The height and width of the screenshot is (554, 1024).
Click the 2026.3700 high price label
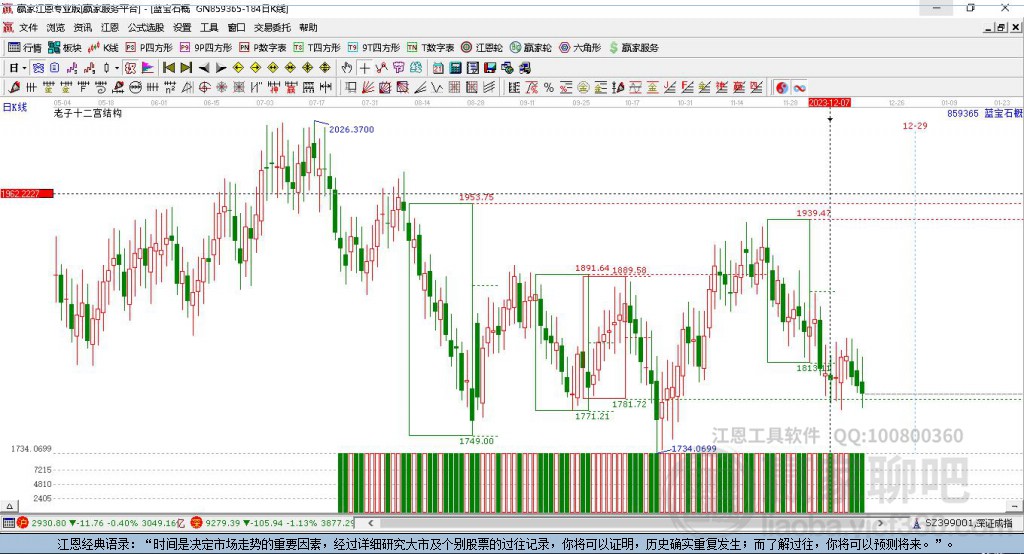click(x=351, y=129)
